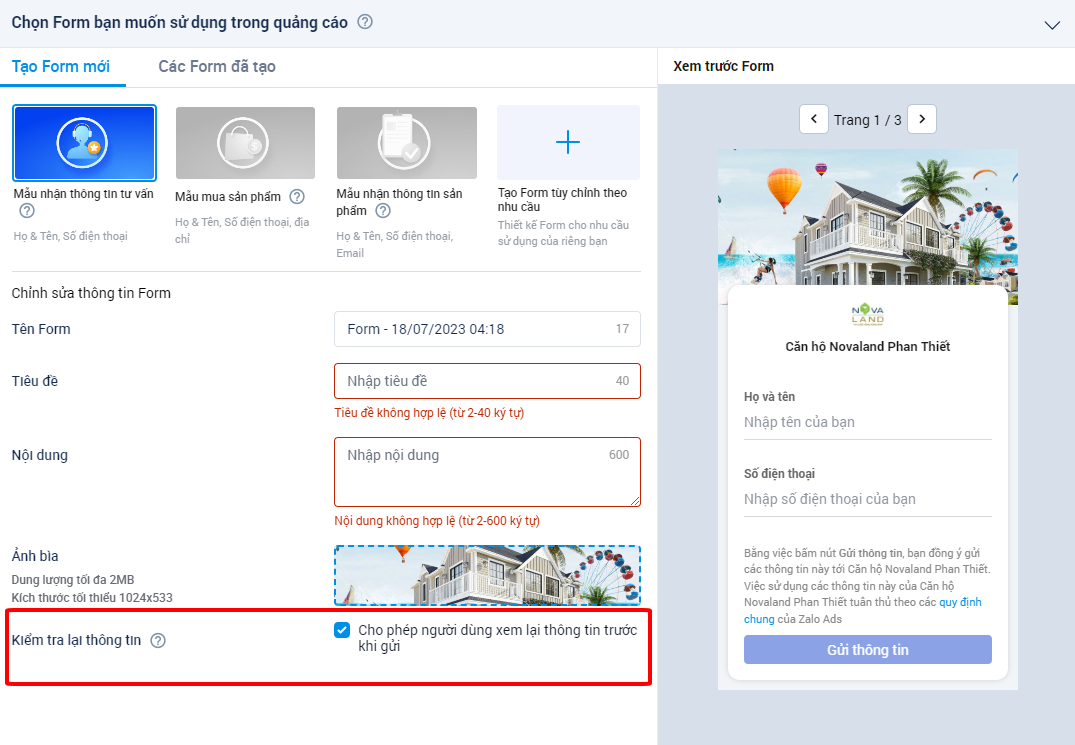
Task: Select the Mẫu nhận thông tin tư vấn template
Action: click(x=84, y=142)
